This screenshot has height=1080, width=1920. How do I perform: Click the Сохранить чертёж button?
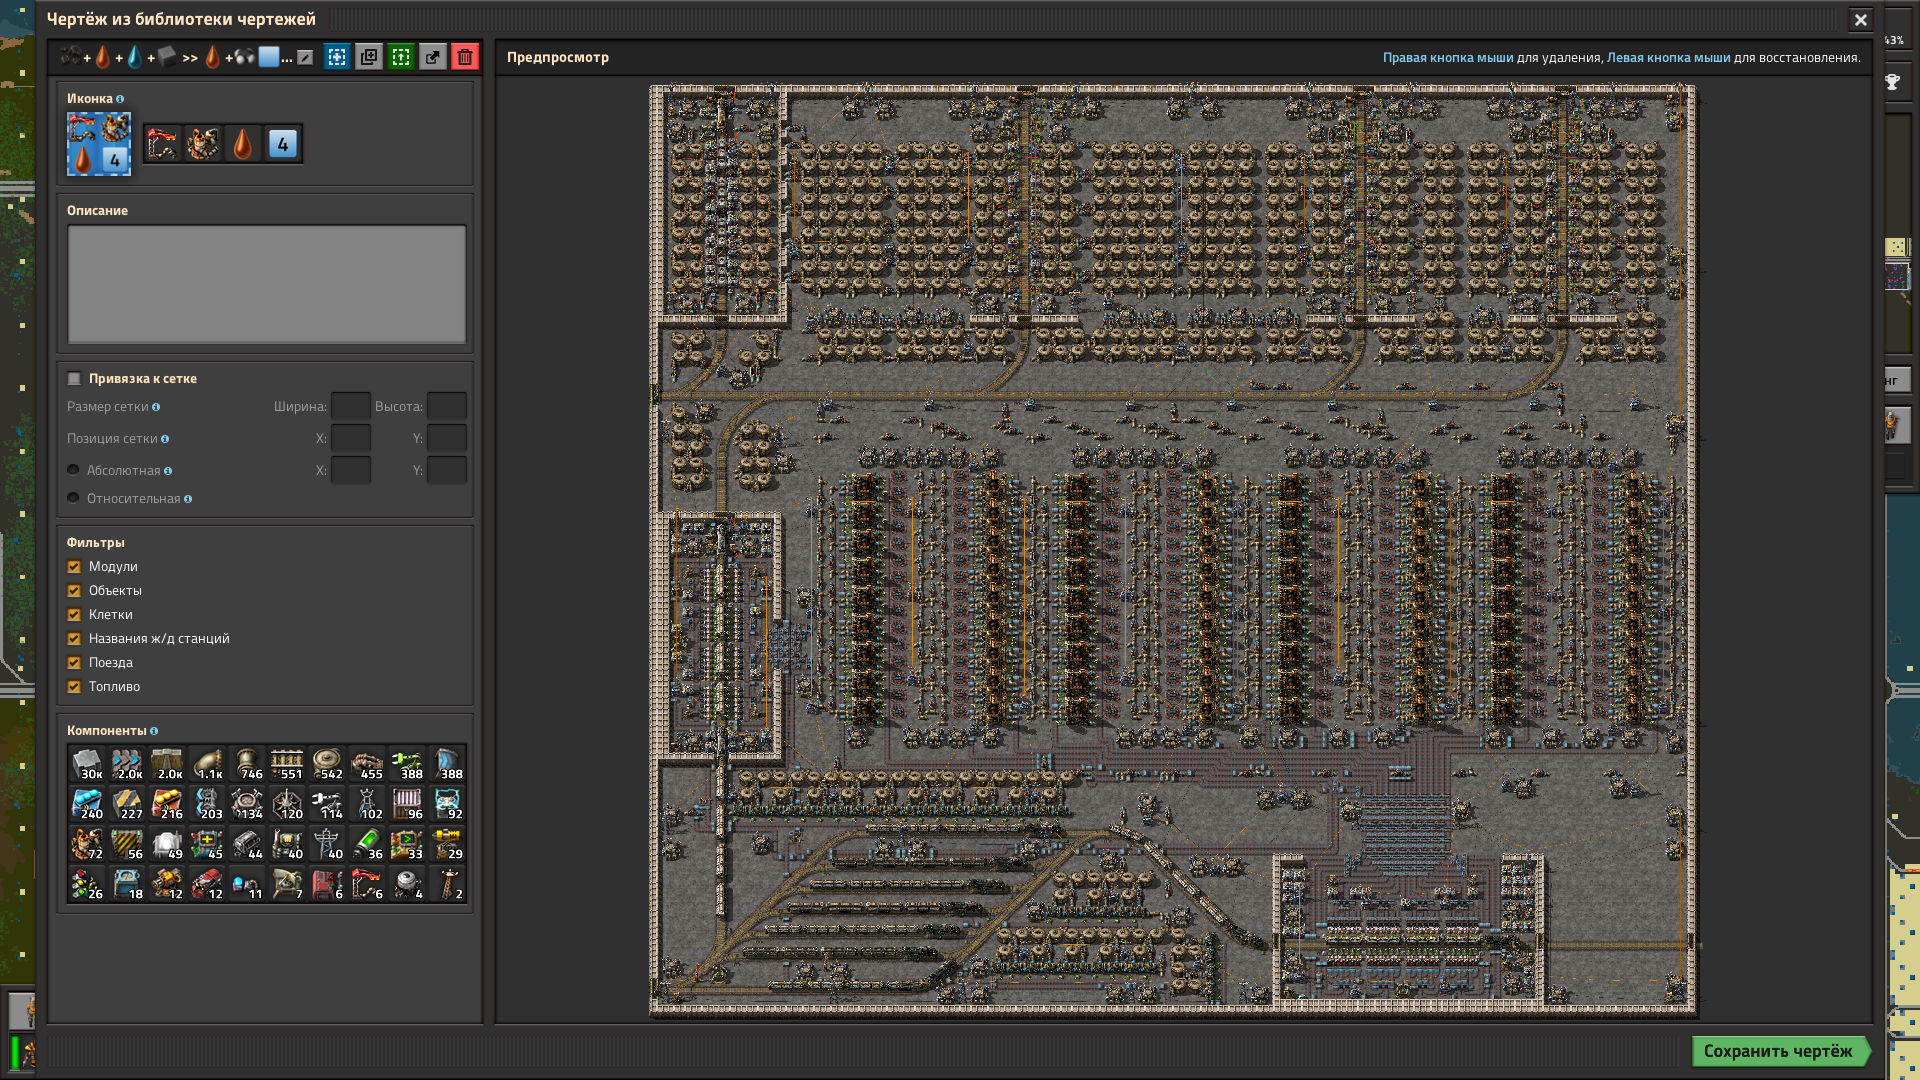click(1779, 1051)
